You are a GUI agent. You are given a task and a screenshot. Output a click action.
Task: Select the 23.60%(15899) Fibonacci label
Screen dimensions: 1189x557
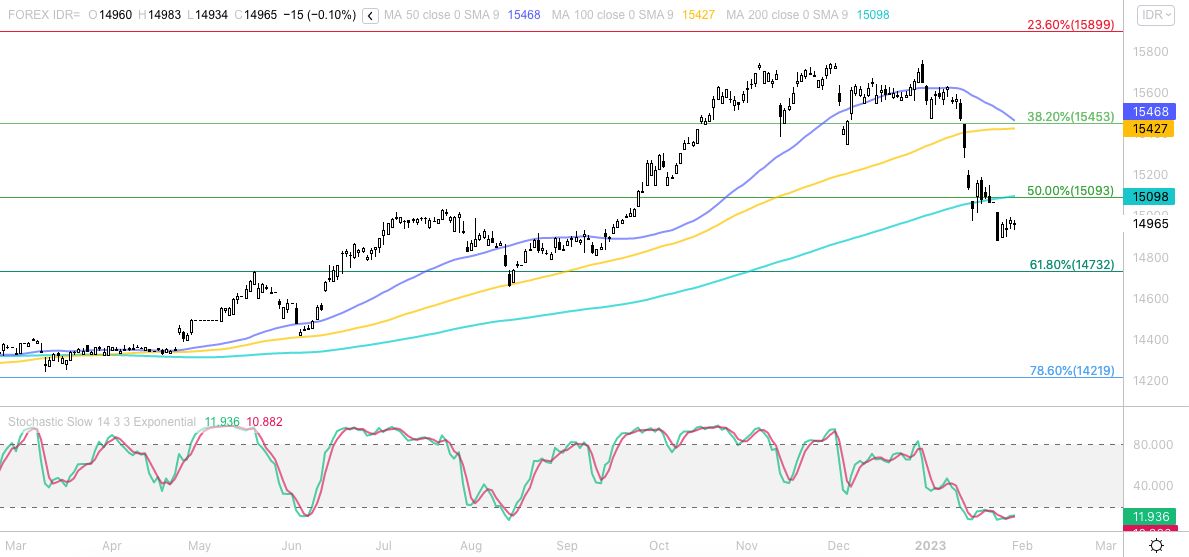click(1070, 25)
